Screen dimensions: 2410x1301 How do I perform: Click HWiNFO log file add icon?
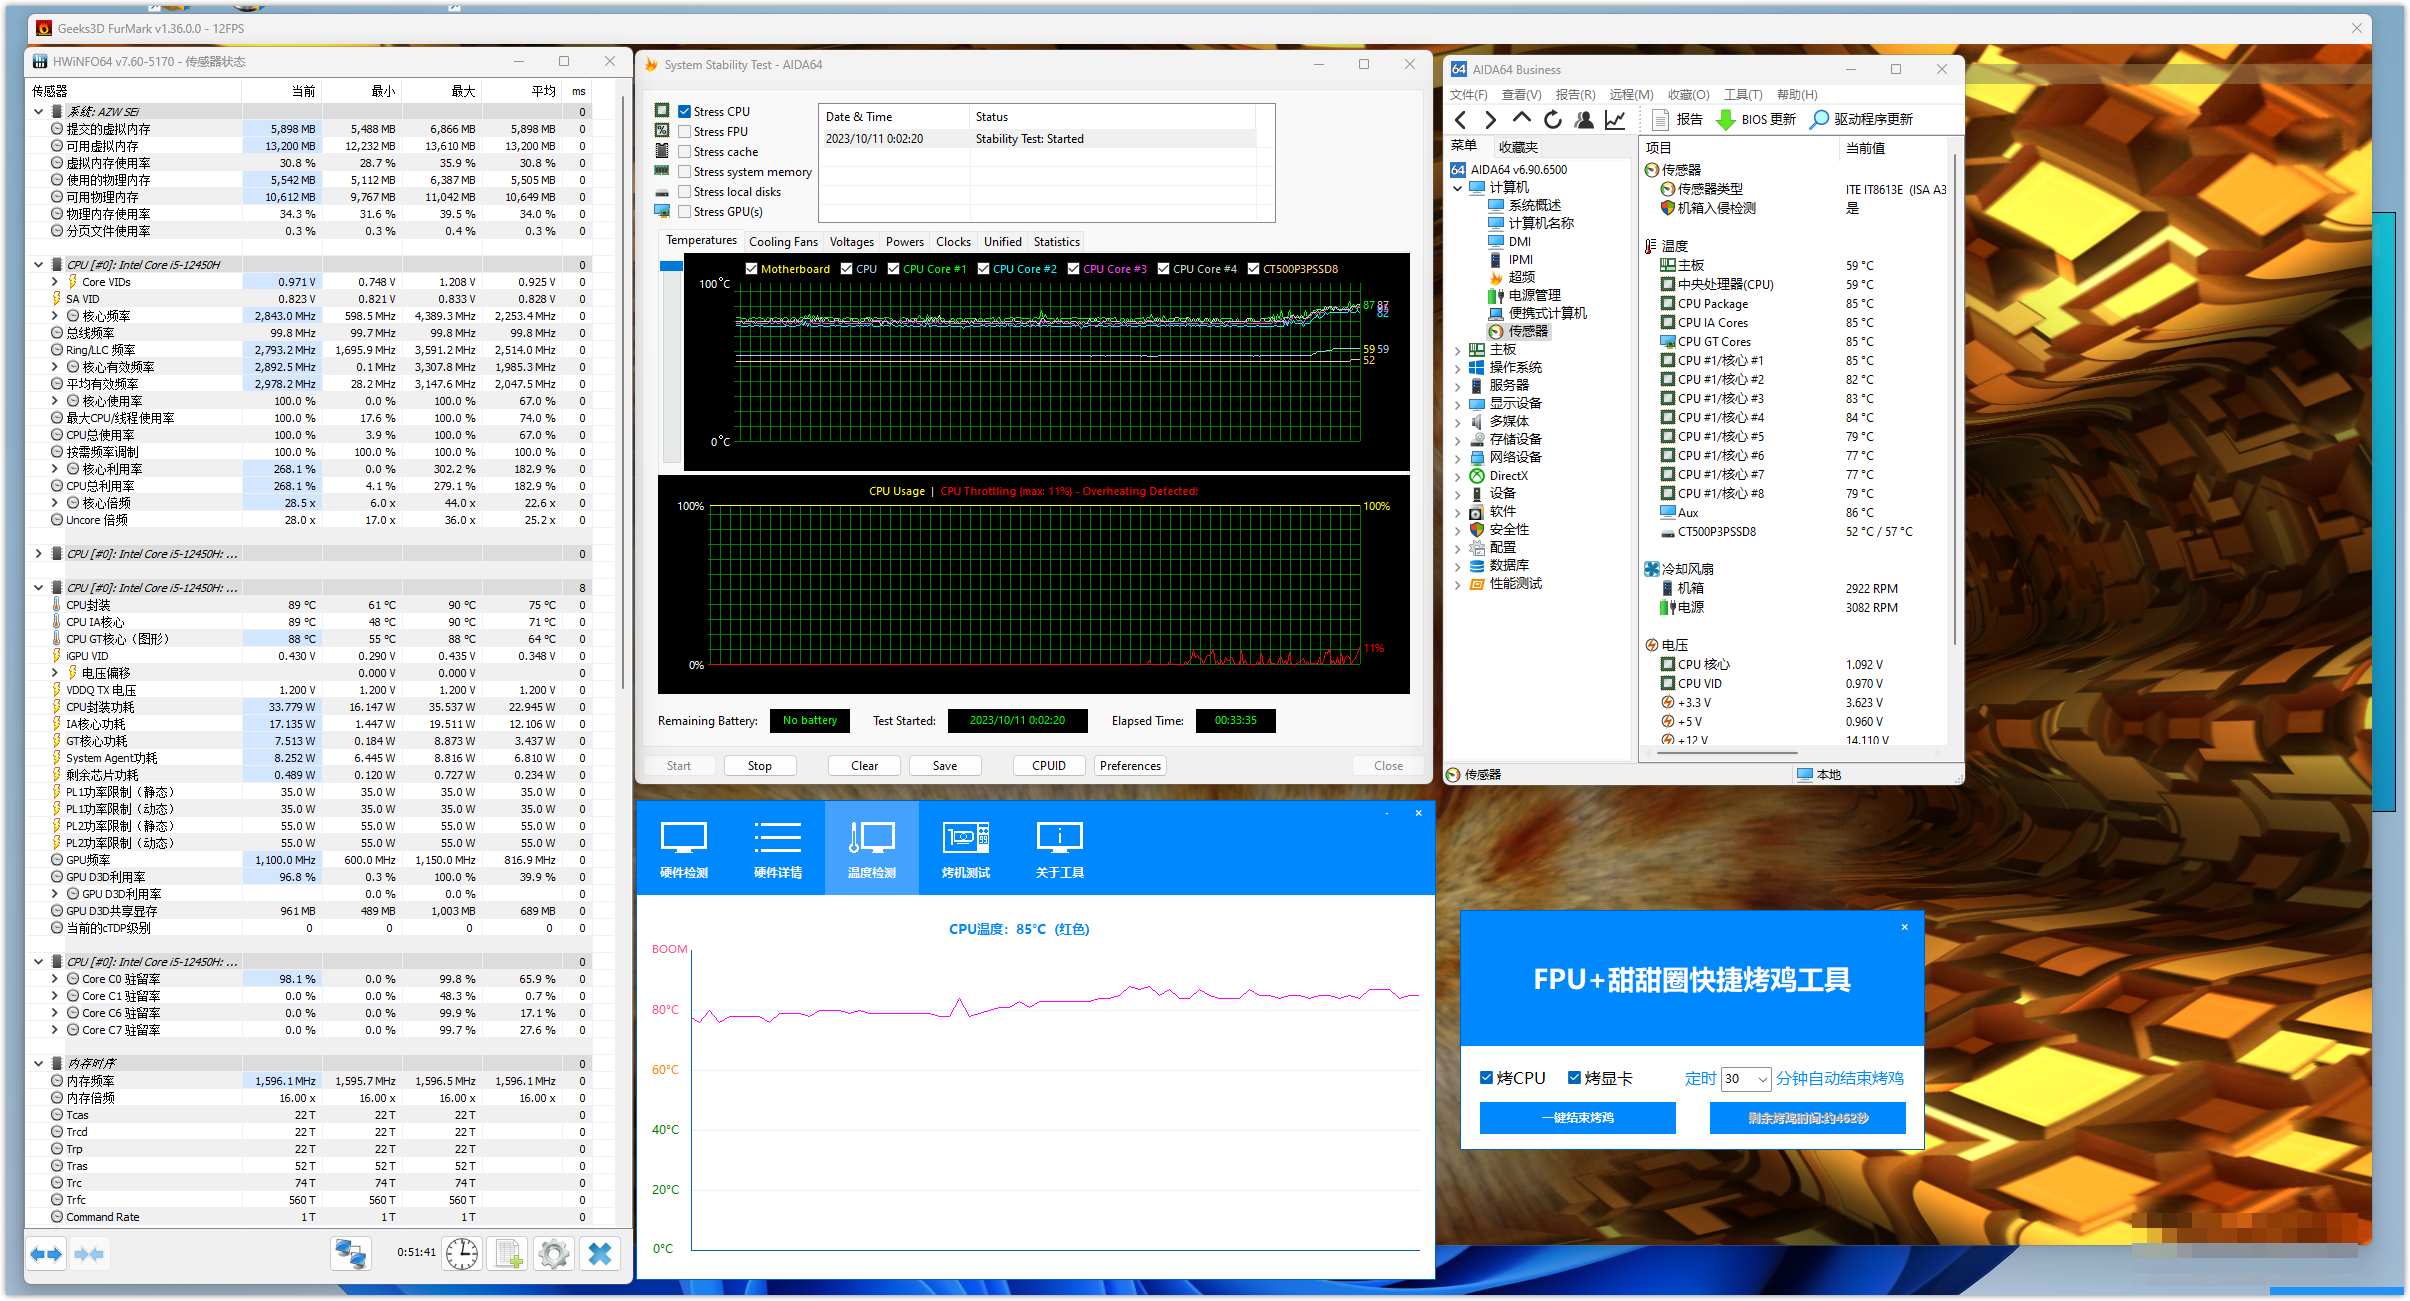tap(508, 1253)
